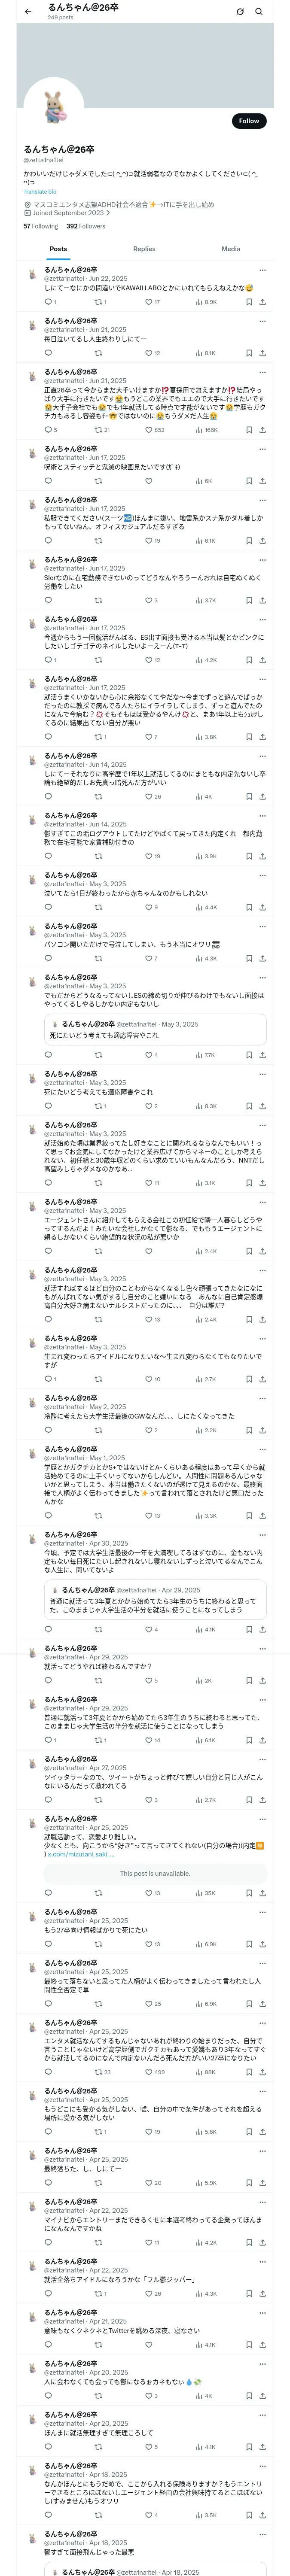Open search with the magnifier icon
Screen dimensions: 290x2576
pos(259,12)
